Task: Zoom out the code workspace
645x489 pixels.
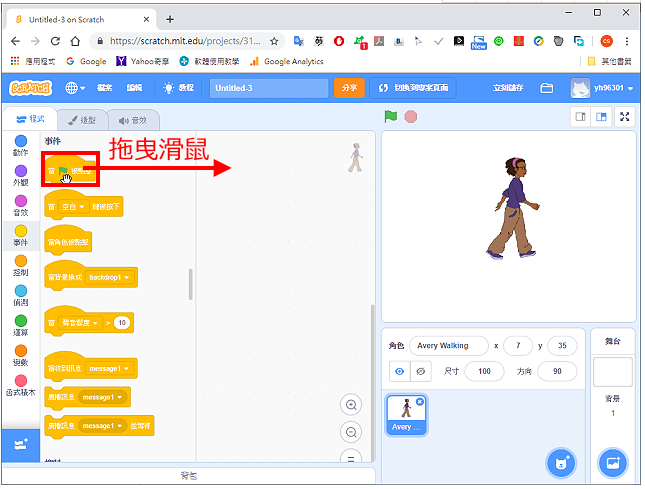Action: click(351, 433)
